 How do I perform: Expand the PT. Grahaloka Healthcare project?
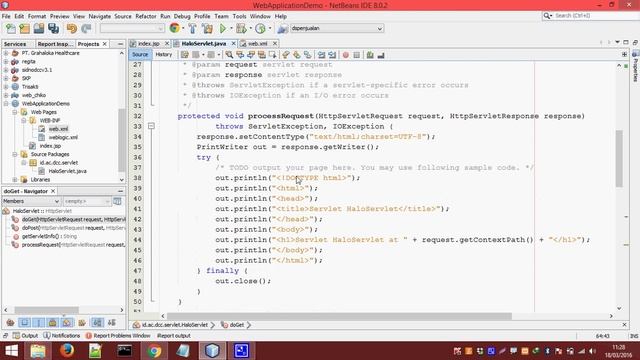[6, 53]
